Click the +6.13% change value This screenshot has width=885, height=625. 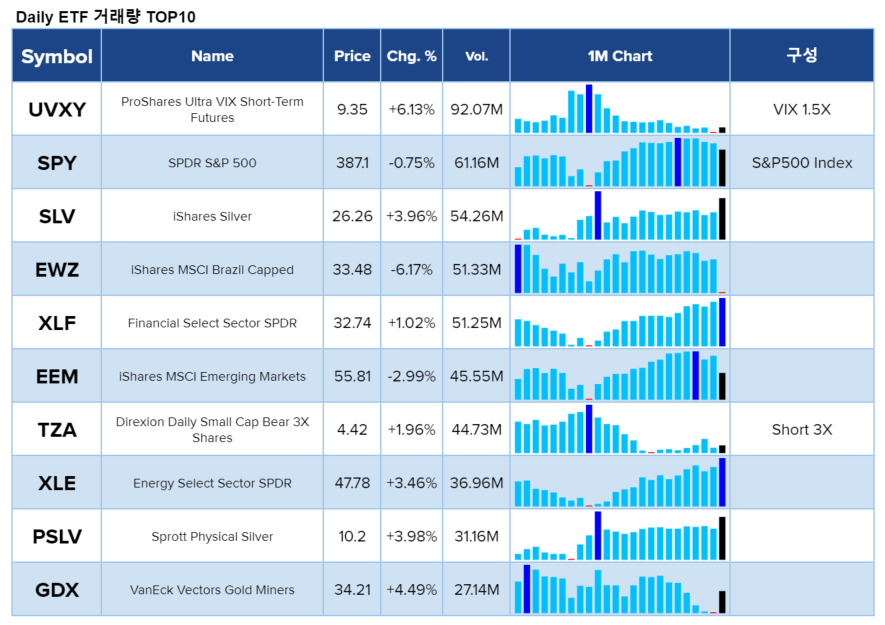tap(411, 110)
